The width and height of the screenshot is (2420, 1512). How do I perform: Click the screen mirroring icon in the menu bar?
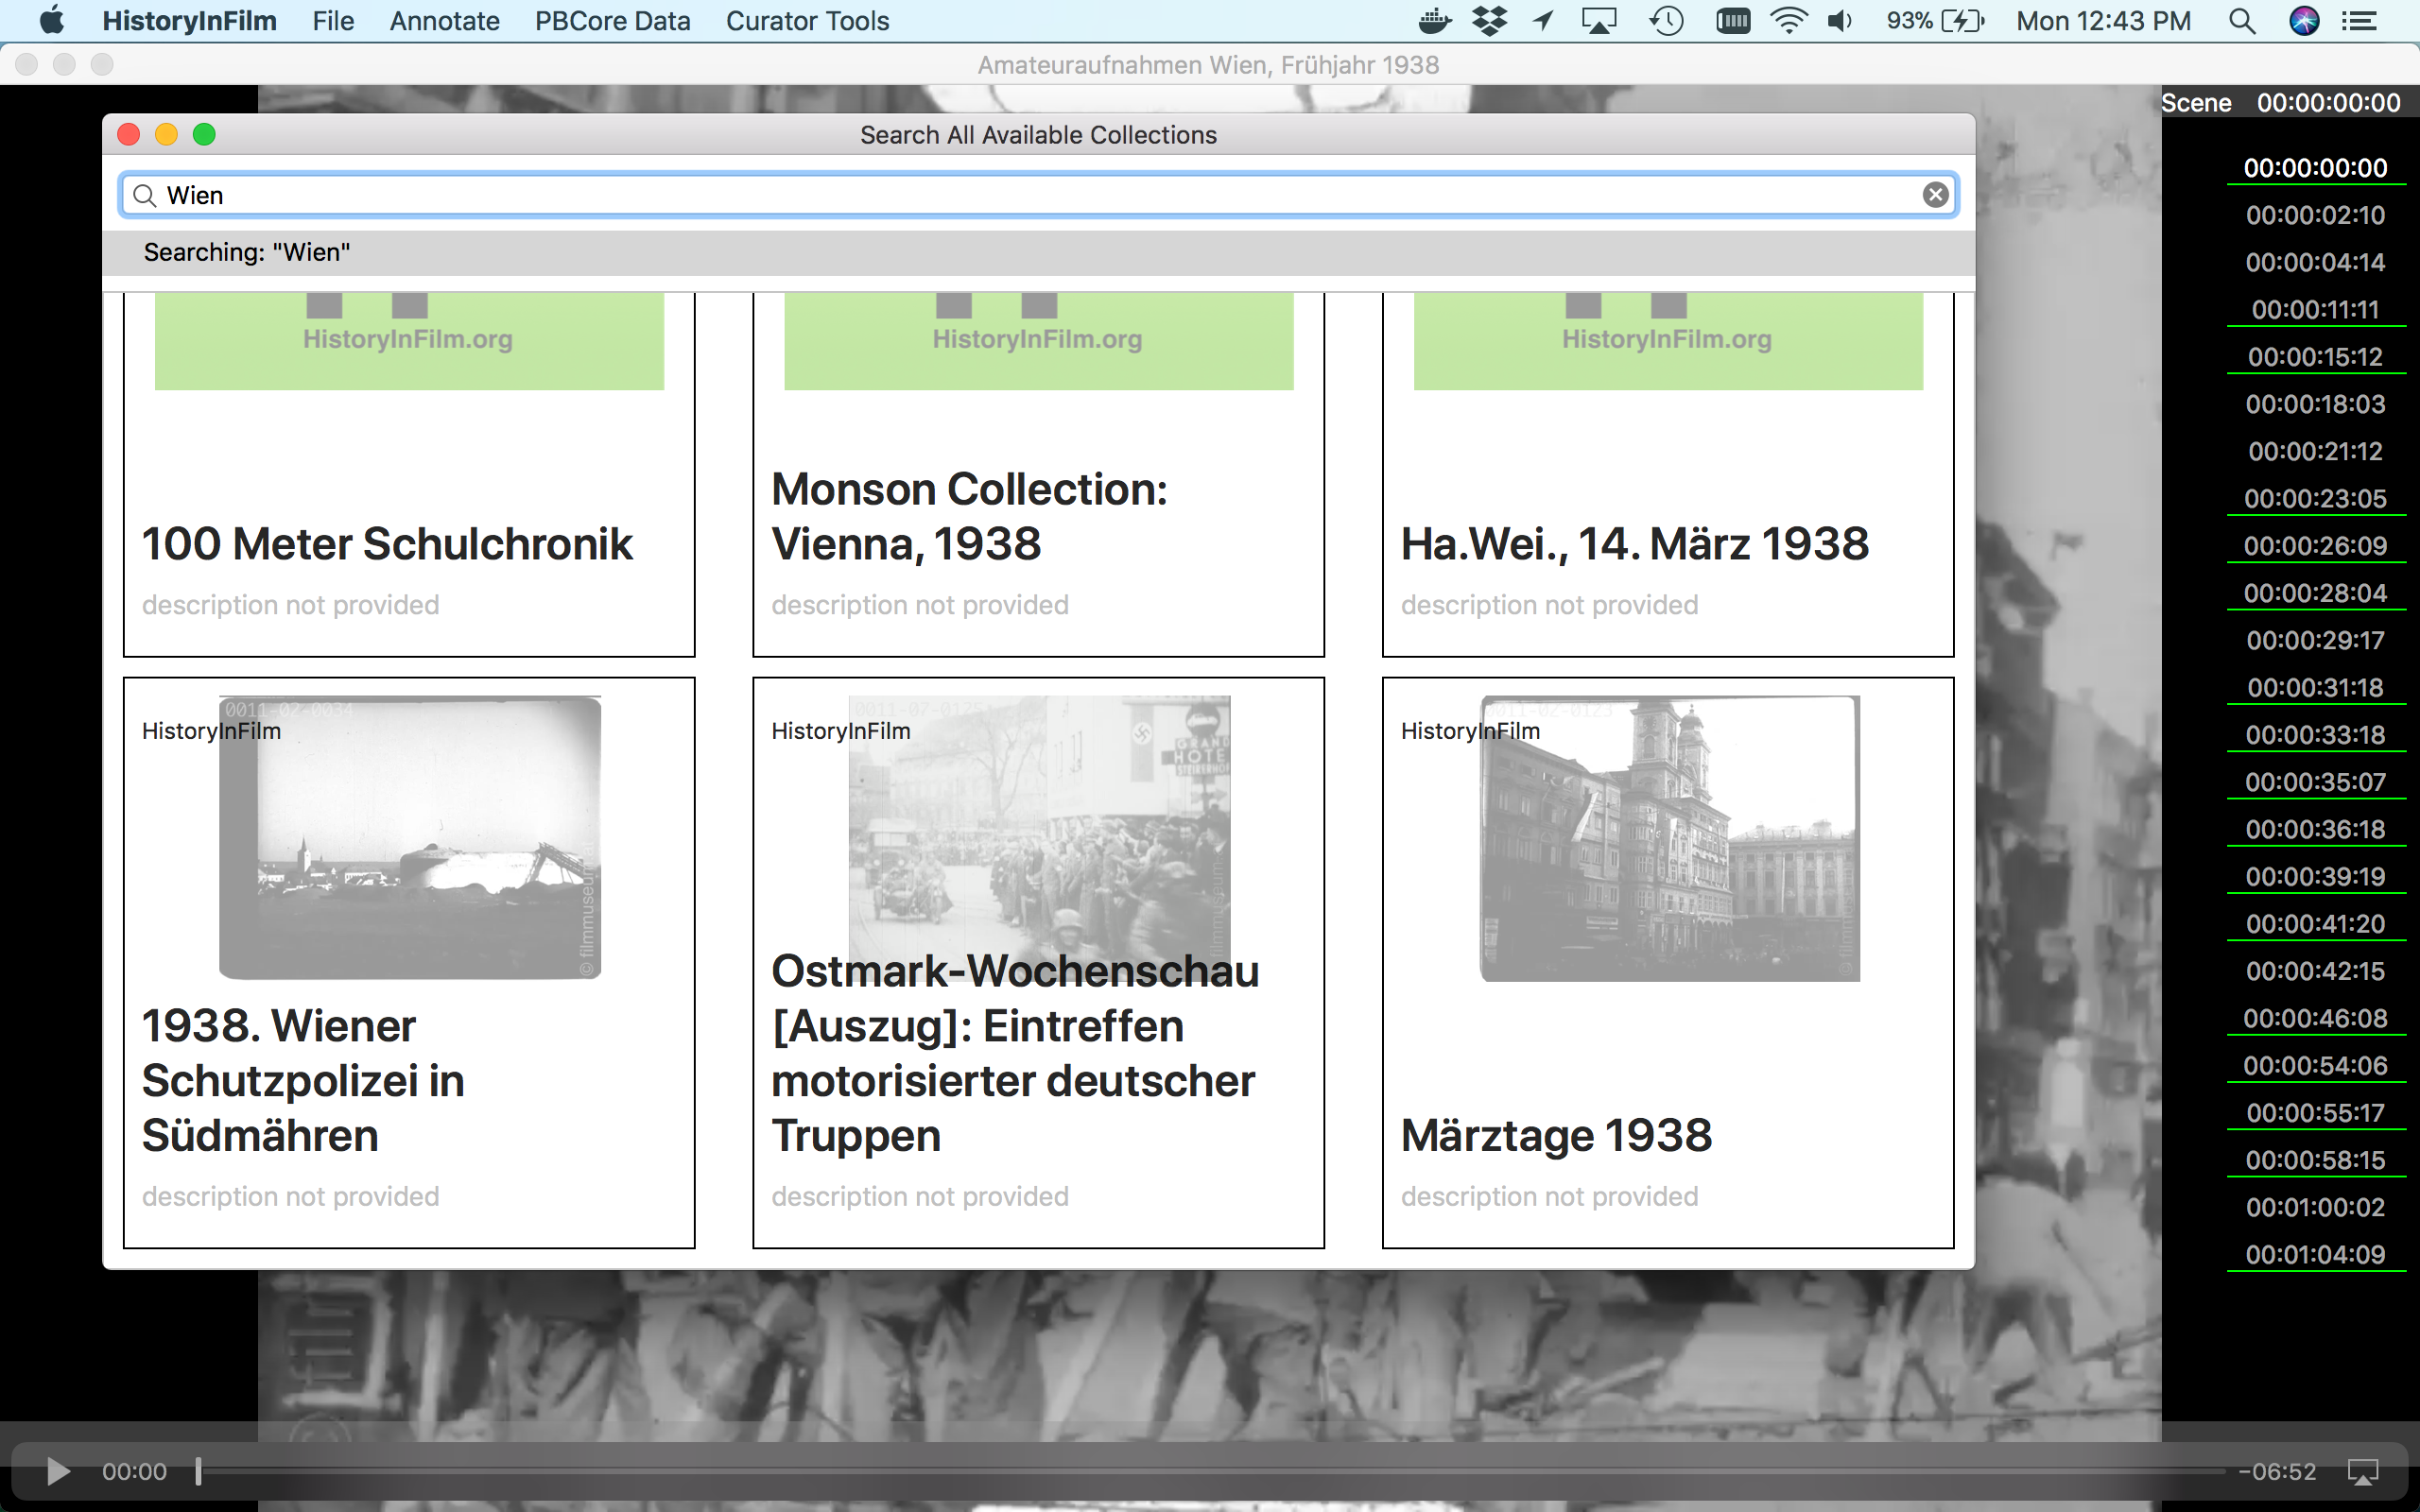click(1599, 20)
